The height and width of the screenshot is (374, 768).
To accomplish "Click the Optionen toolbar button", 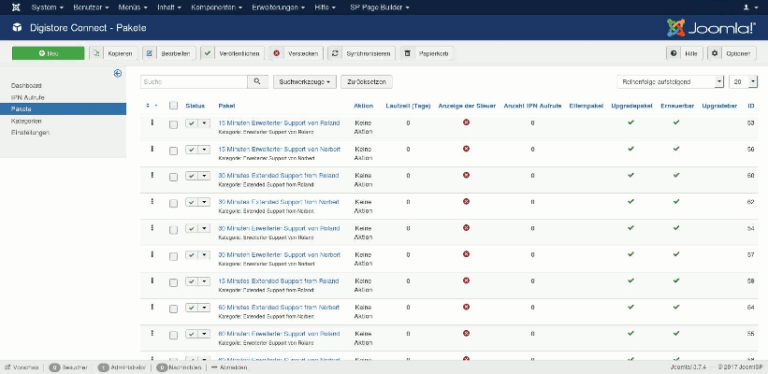I will tap(732, 53).
